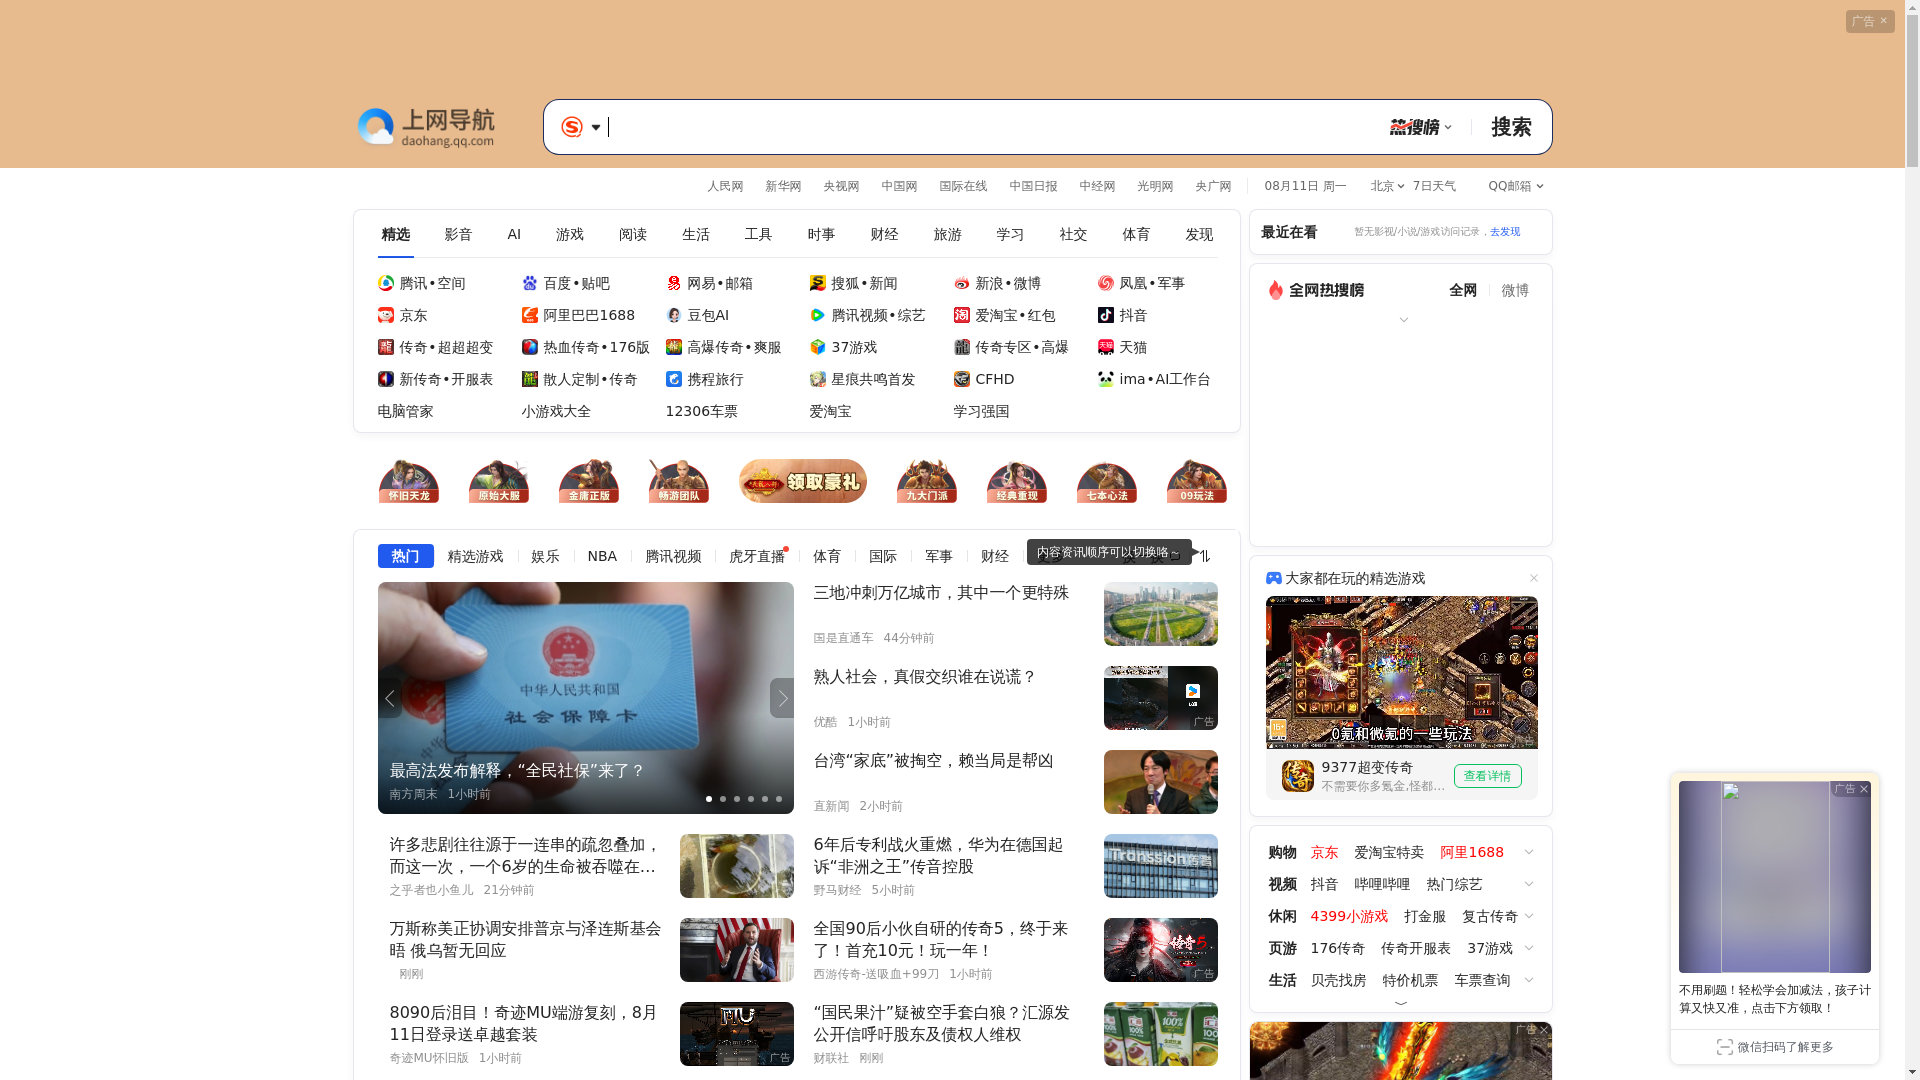Screen dimensions: 1920x1080
Task: Open 7日天气 weather link
Action: point(1434,186)
